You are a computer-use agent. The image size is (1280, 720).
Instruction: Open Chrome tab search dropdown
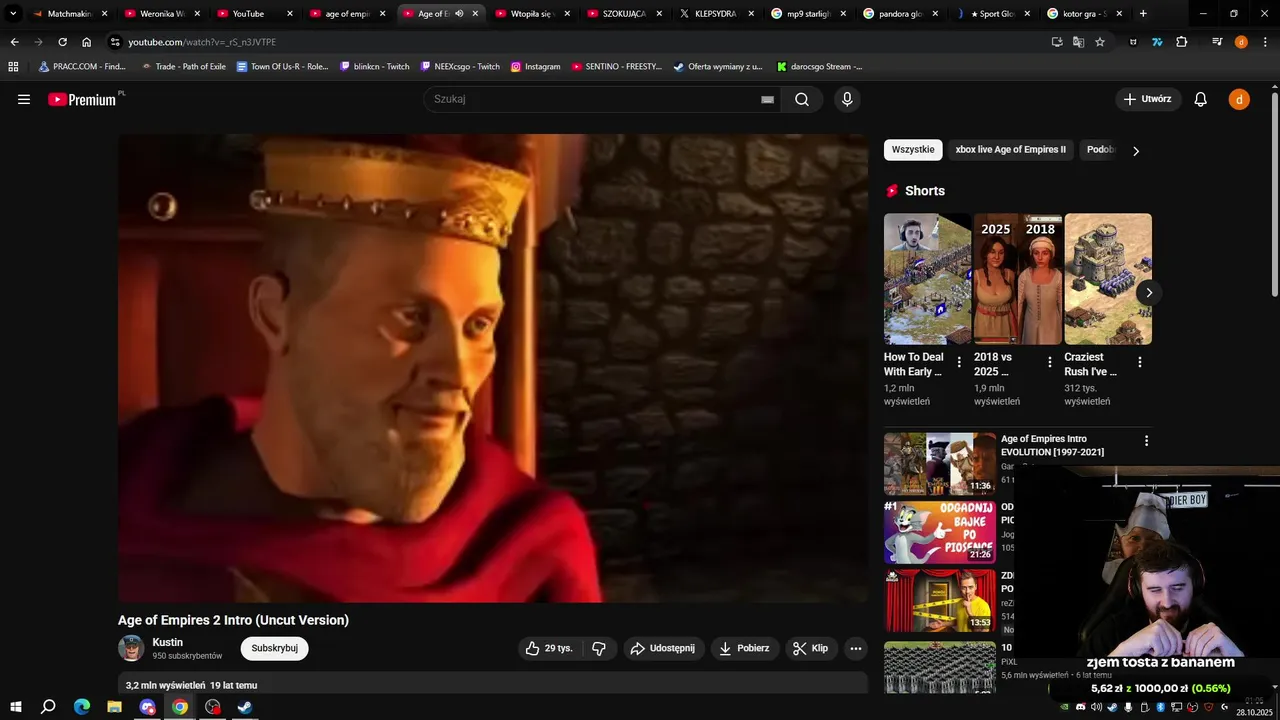pyautogui.click(x=13, y=14)
